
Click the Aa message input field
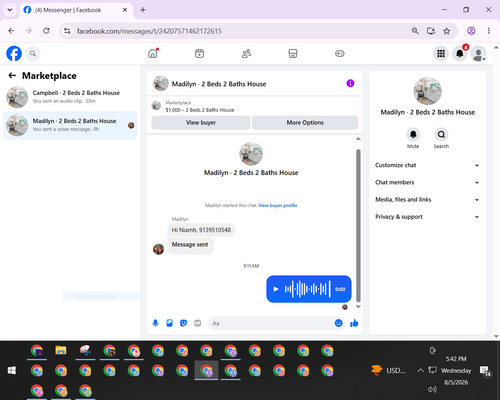(x=272, y=323)
